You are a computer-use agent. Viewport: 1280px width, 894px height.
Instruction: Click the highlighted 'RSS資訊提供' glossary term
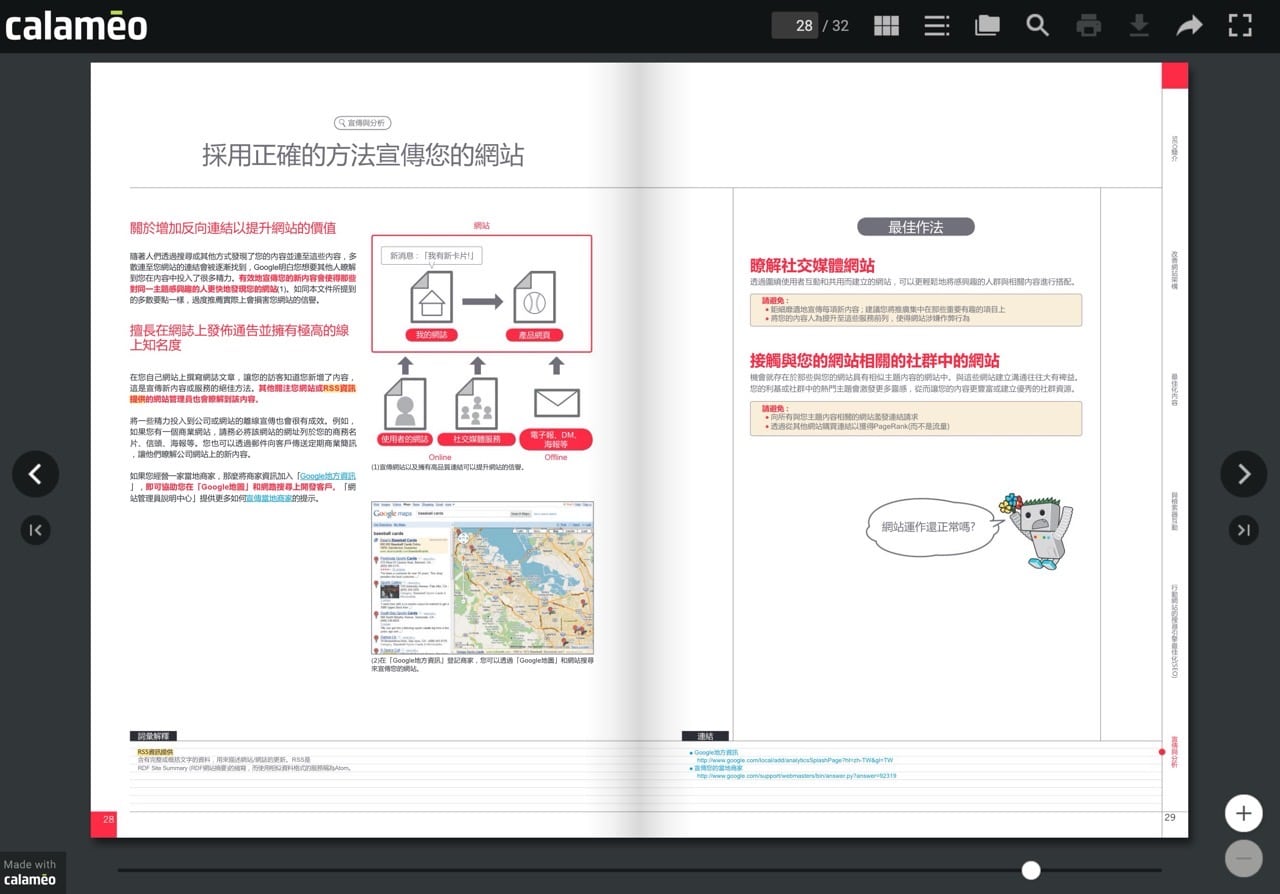pos(155,752)
